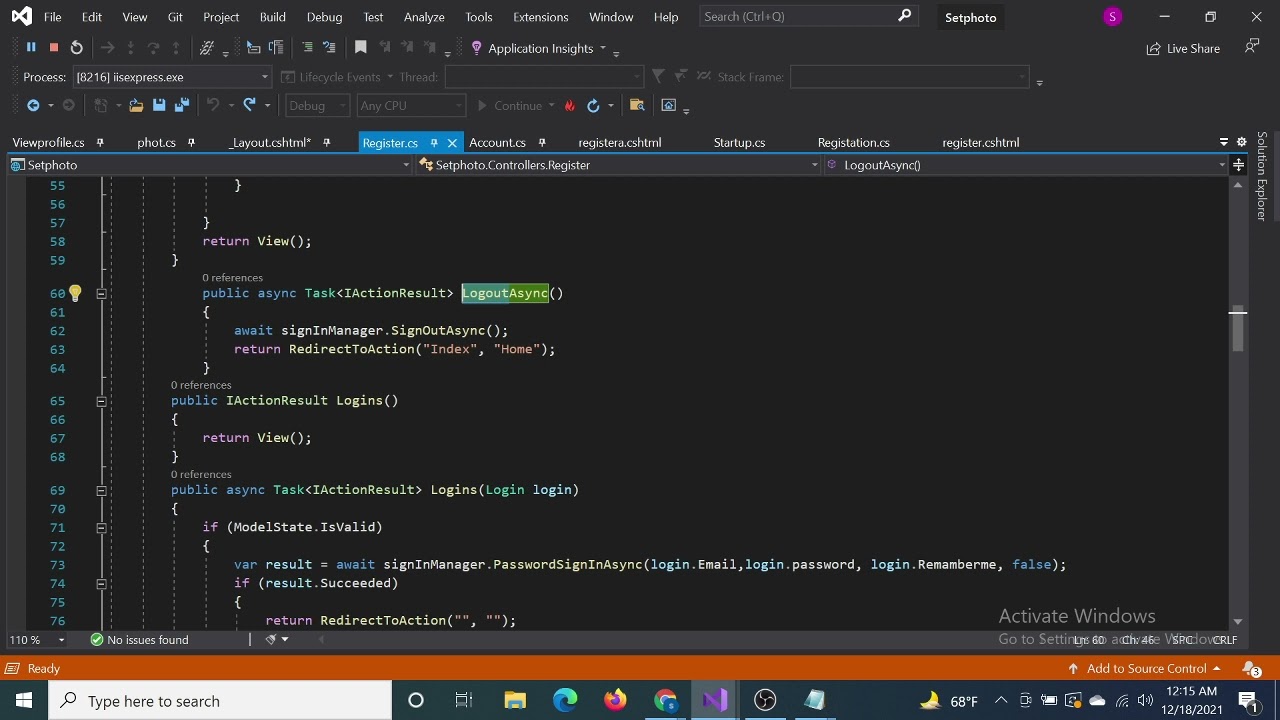1280x720 pixels.
Task: Click the Application Insights lightbulb icon
Action: click(x=476, y=48)
